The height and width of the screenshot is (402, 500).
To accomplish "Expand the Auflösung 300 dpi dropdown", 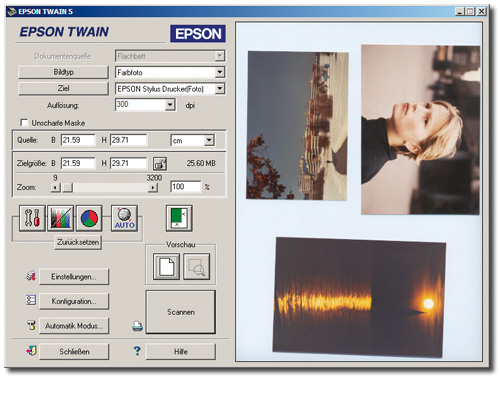I will (x=170, y=105).
